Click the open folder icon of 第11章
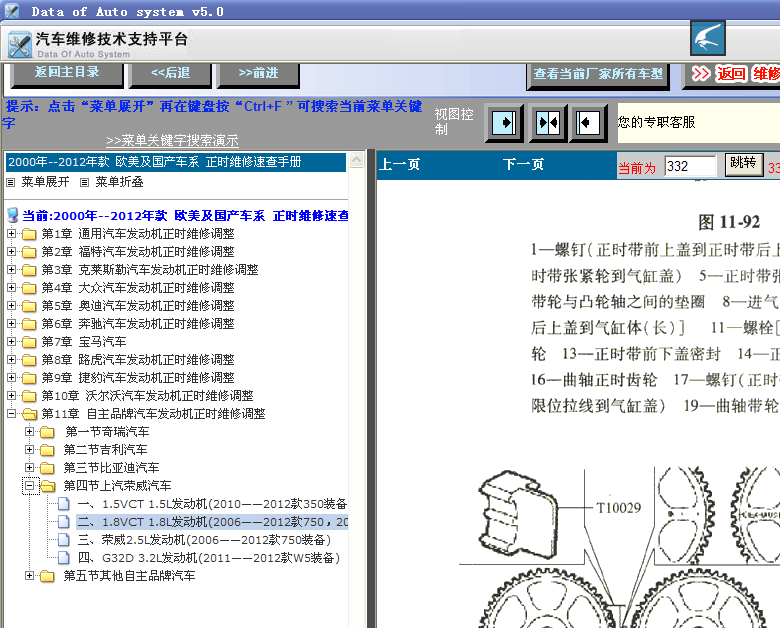The height and width of the screenshot is (628, 780). click(x=29, y=414)
